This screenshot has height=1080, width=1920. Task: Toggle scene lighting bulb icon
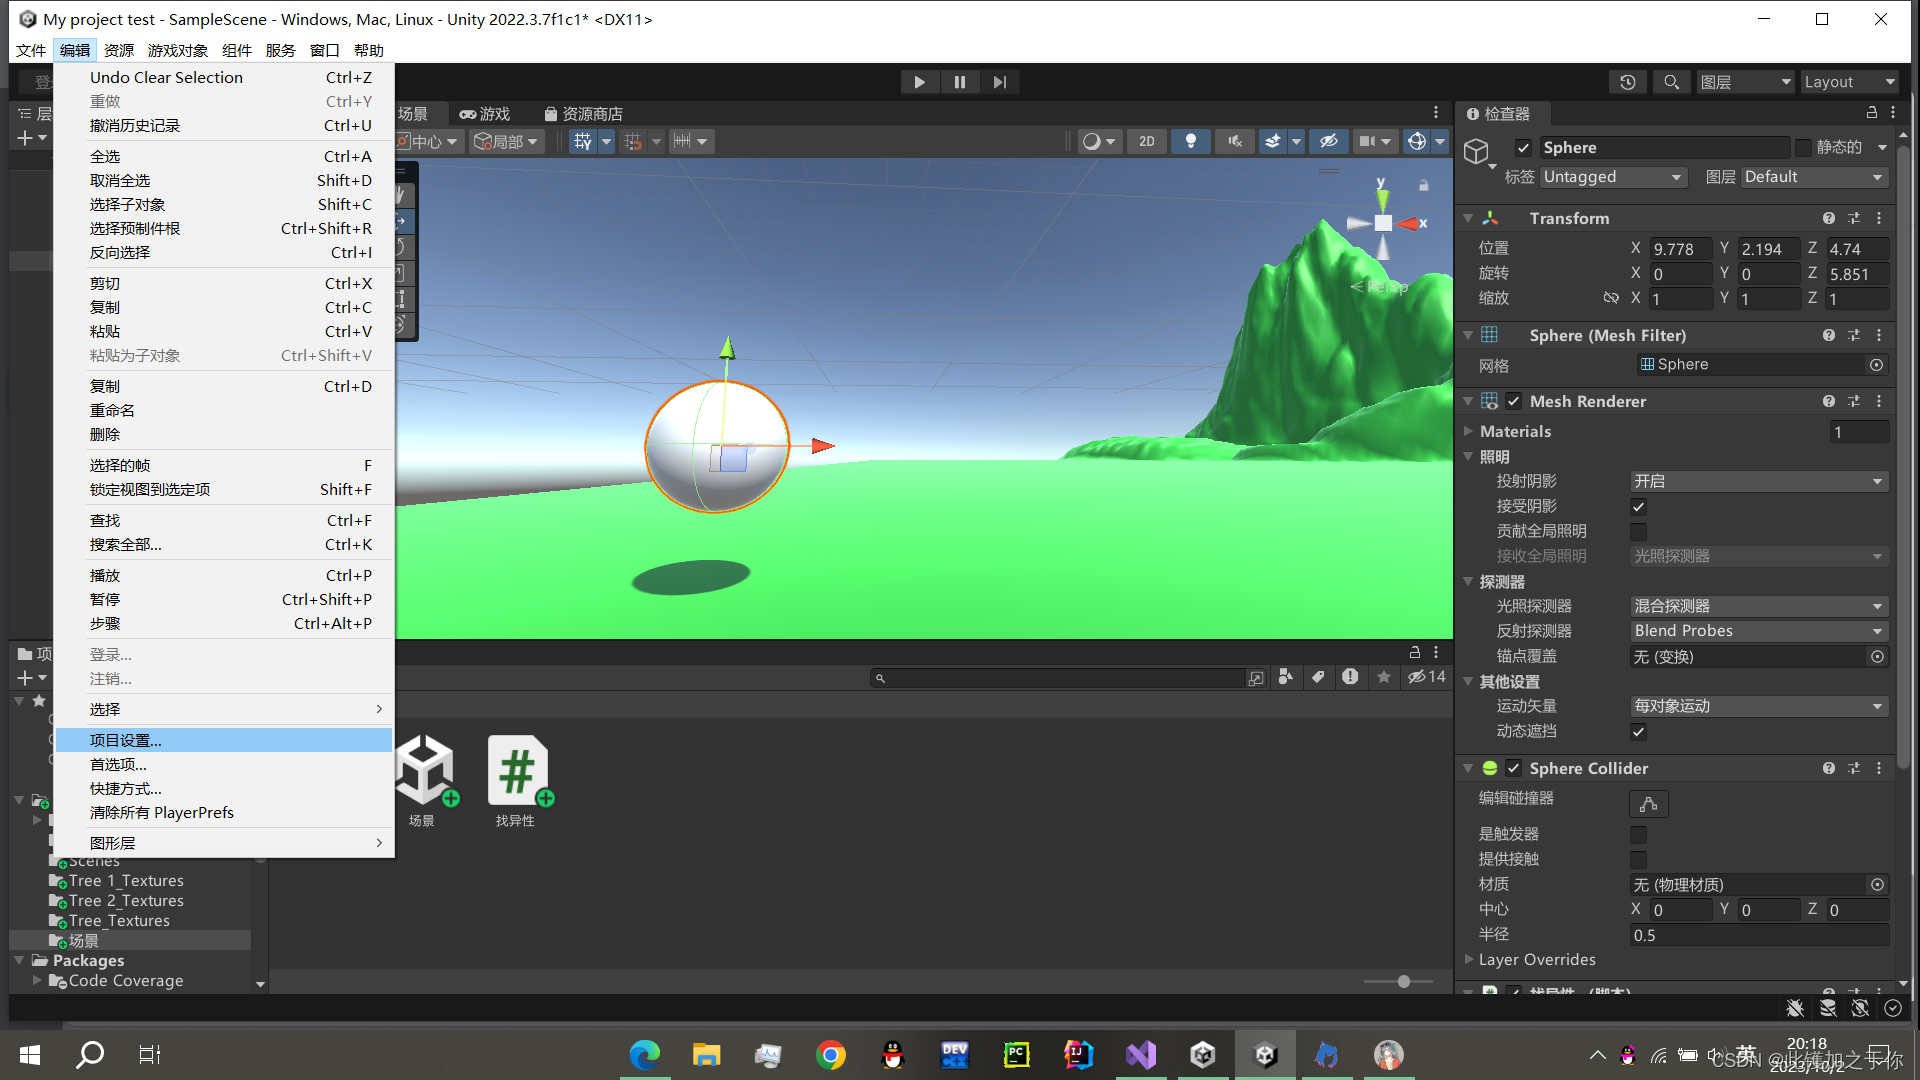click(1190, 142)
